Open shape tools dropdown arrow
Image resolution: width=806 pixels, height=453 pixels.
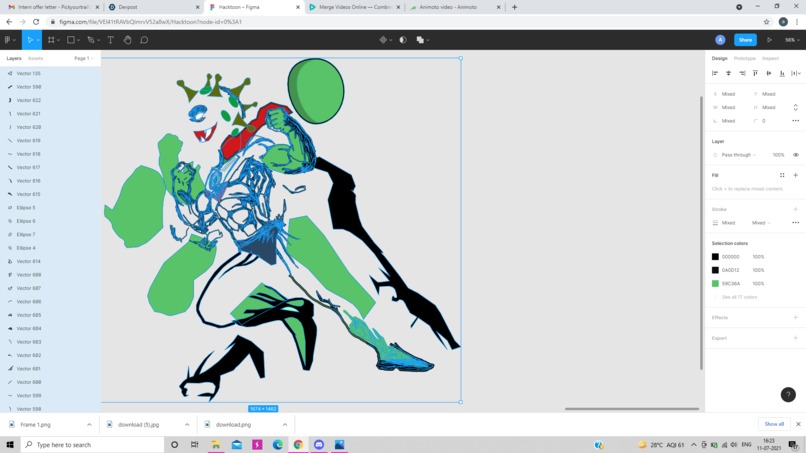79,40
